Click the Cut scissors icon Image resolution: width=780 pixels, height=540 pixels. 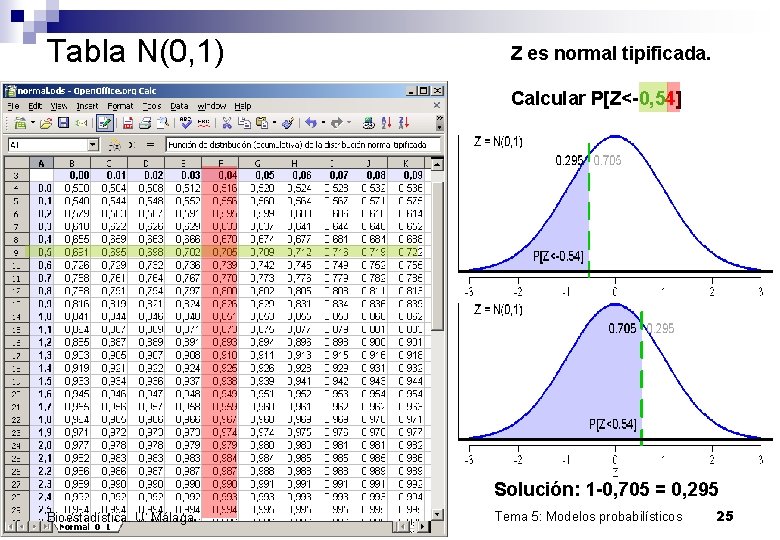click(x=227, y=123)
